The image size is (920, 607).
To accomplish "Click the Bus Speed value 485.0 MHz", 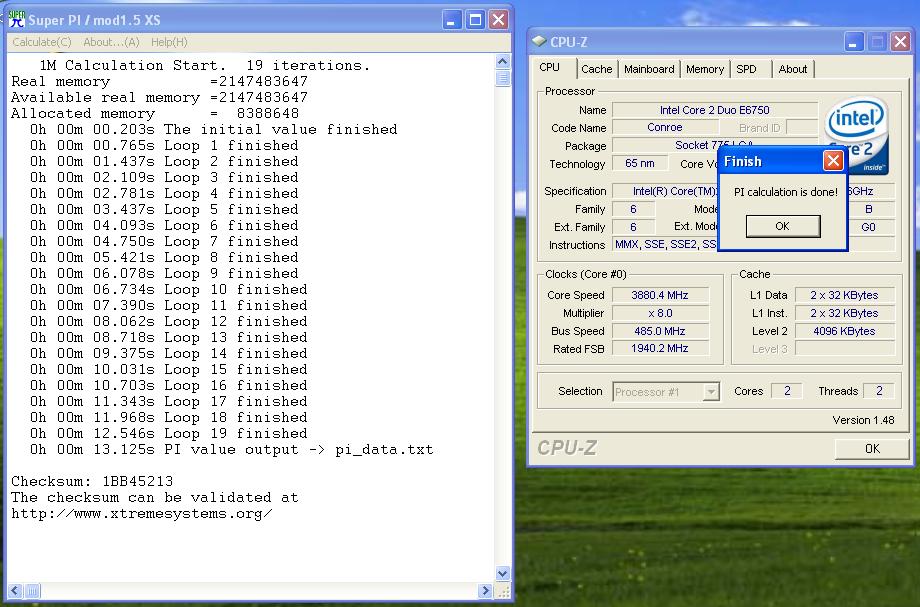I will [660, 331].
